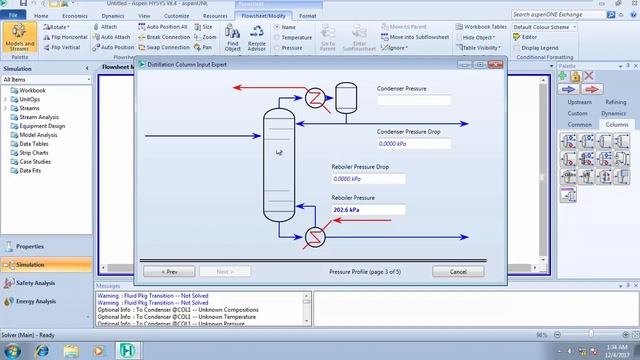Select the Zoom tool
Image resolution: width=640 pixels, height=360 pixels.
point(205,37)
